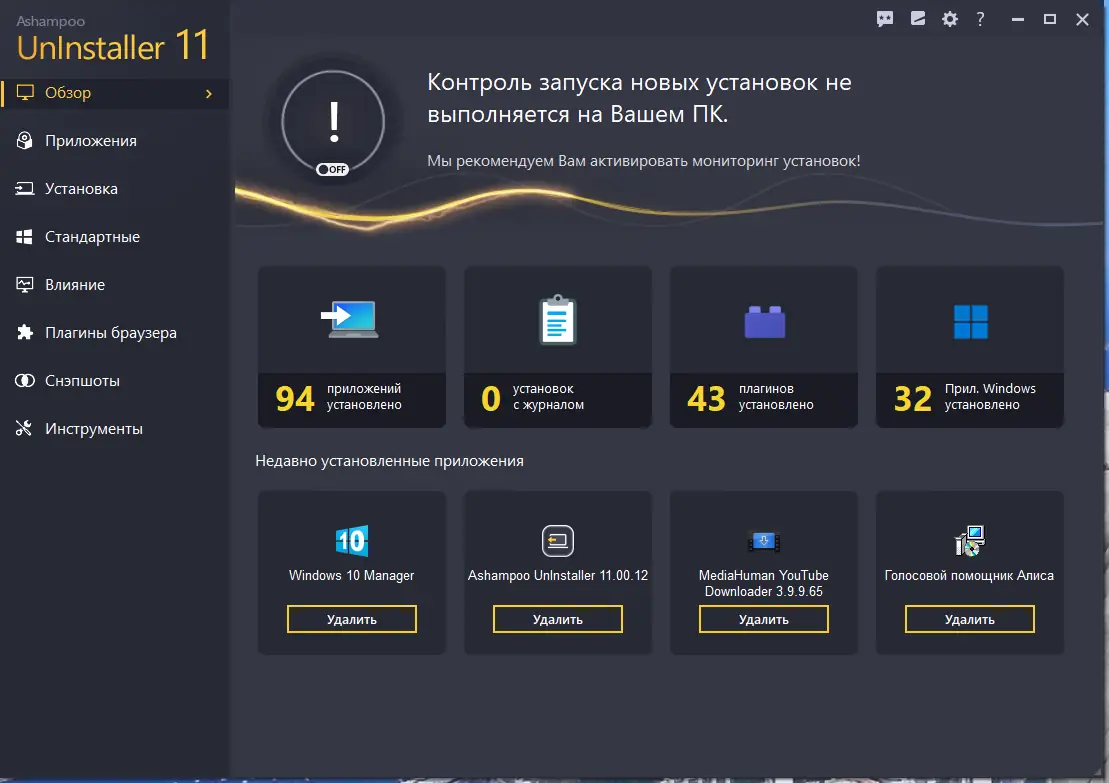Viewport: 1109px width, 783px height.
Task: Open the 32 Прил. Windows установлено tile
Action: 970,347
